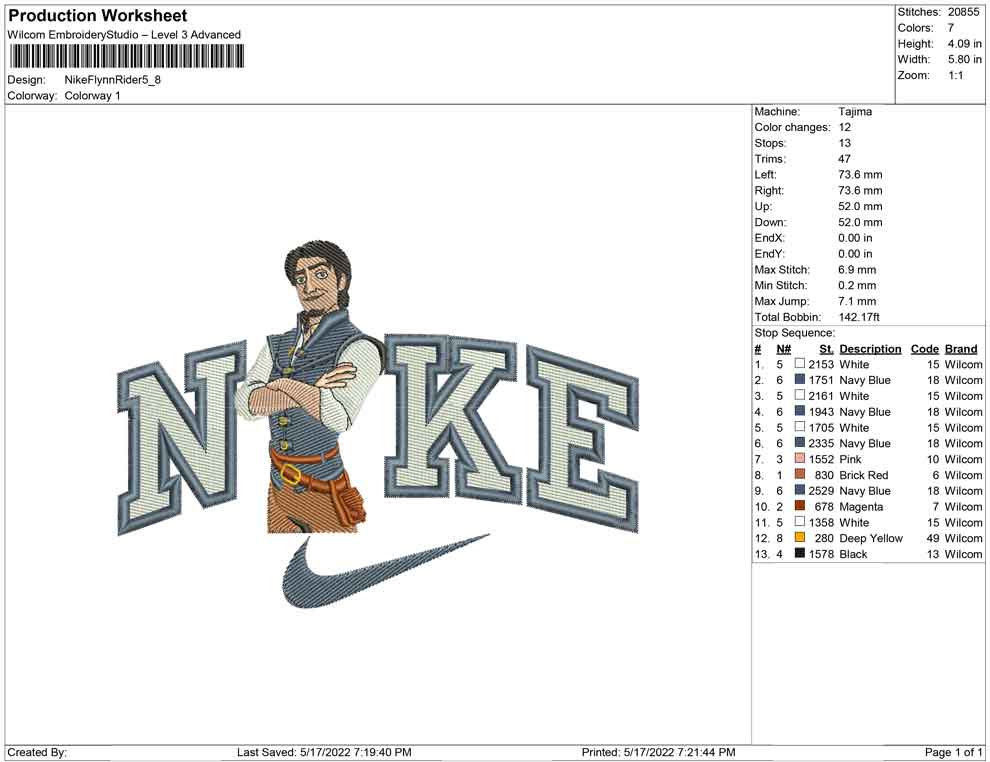The height and width of the screenshot is (762, 990).
Task: Click the Min Stitch value 0.2 mm
Action: (857, 285)
